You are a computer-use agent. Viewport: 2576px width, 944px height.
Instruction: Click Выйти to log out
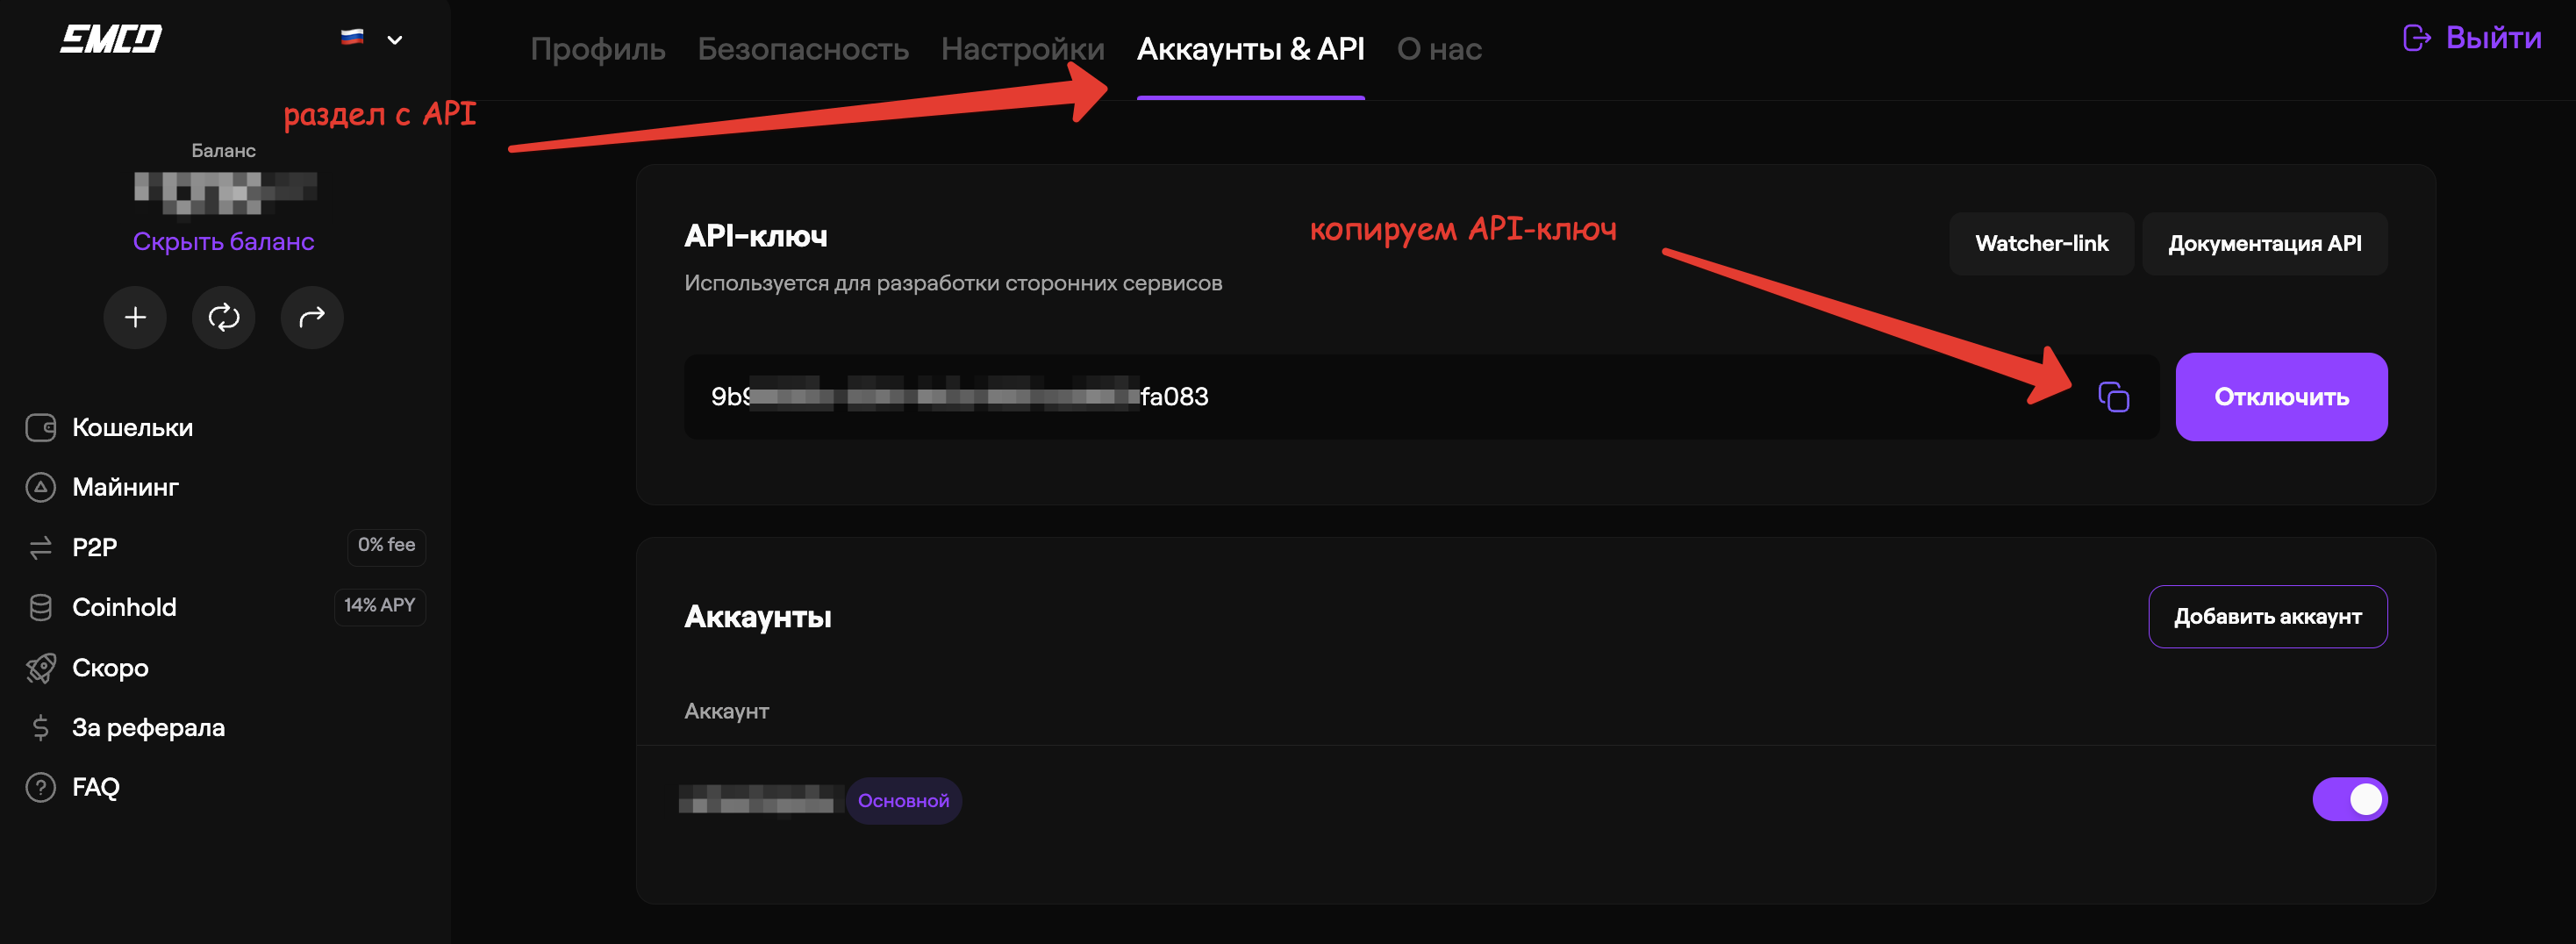[x=2471, y=38]
